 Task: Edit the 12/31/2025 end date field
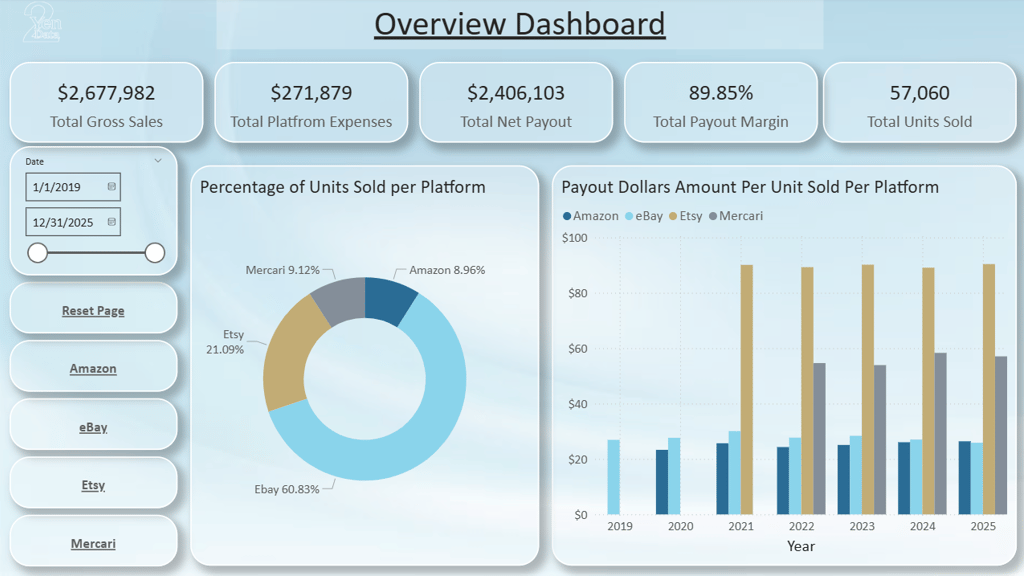click(x=73, y=222)
